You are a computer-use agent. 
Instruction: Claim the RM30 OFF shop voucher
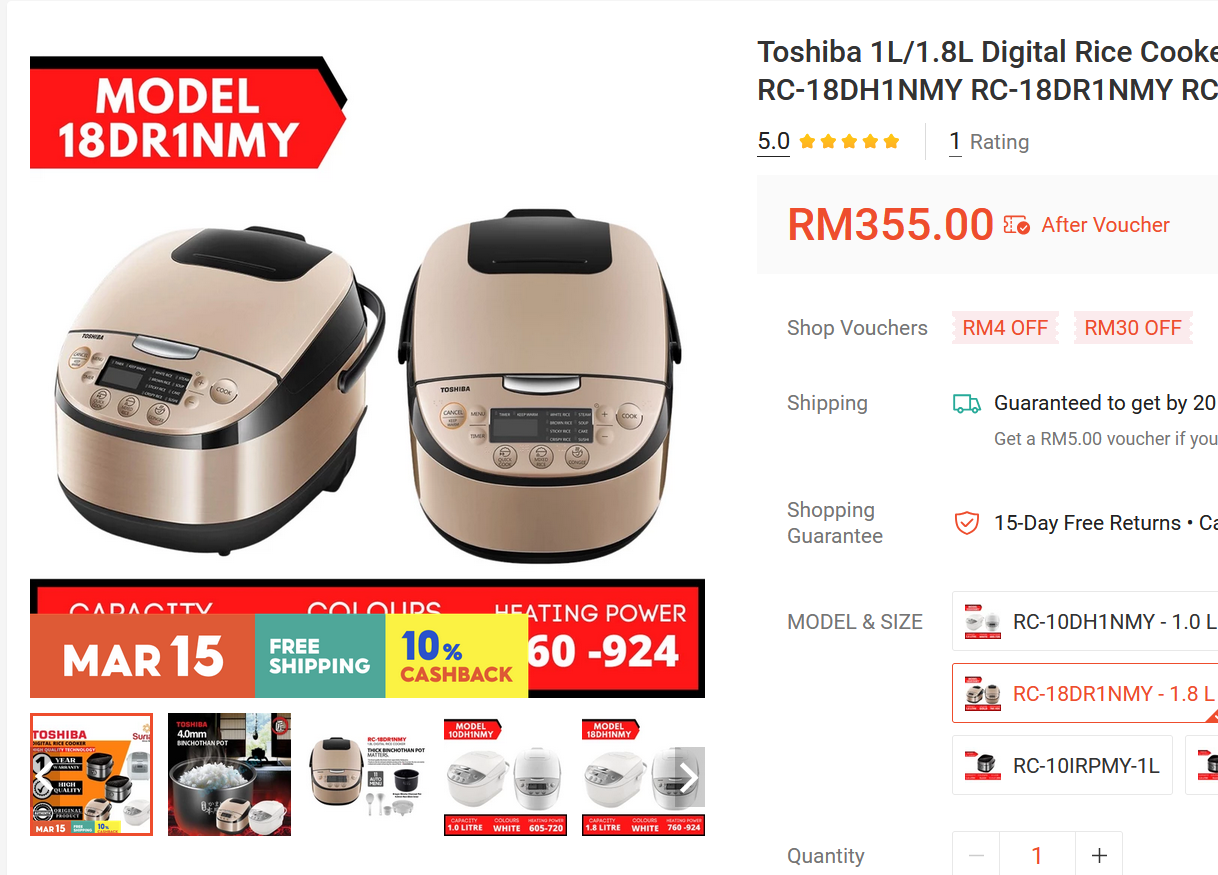(x=1133, y=328)
